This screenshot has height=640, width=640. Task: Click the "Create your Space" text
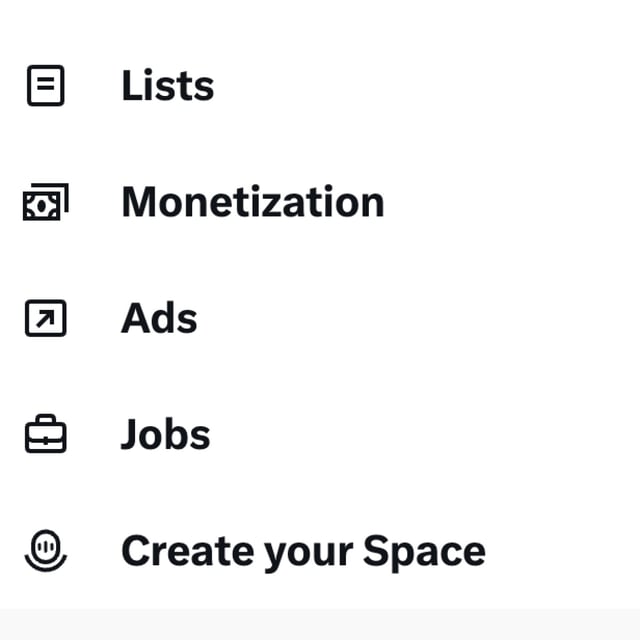coord(303,551)
